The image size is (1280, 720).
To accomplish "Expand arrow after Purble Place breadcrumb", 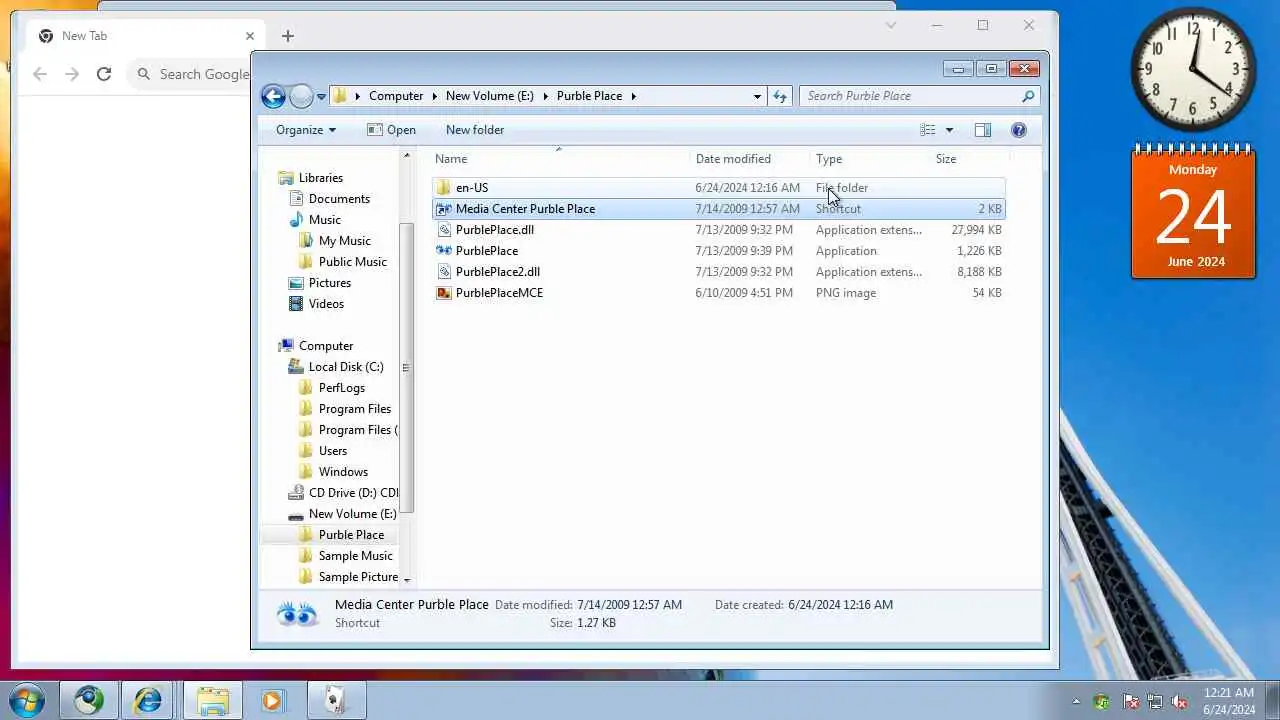I will tap(634, 96).
